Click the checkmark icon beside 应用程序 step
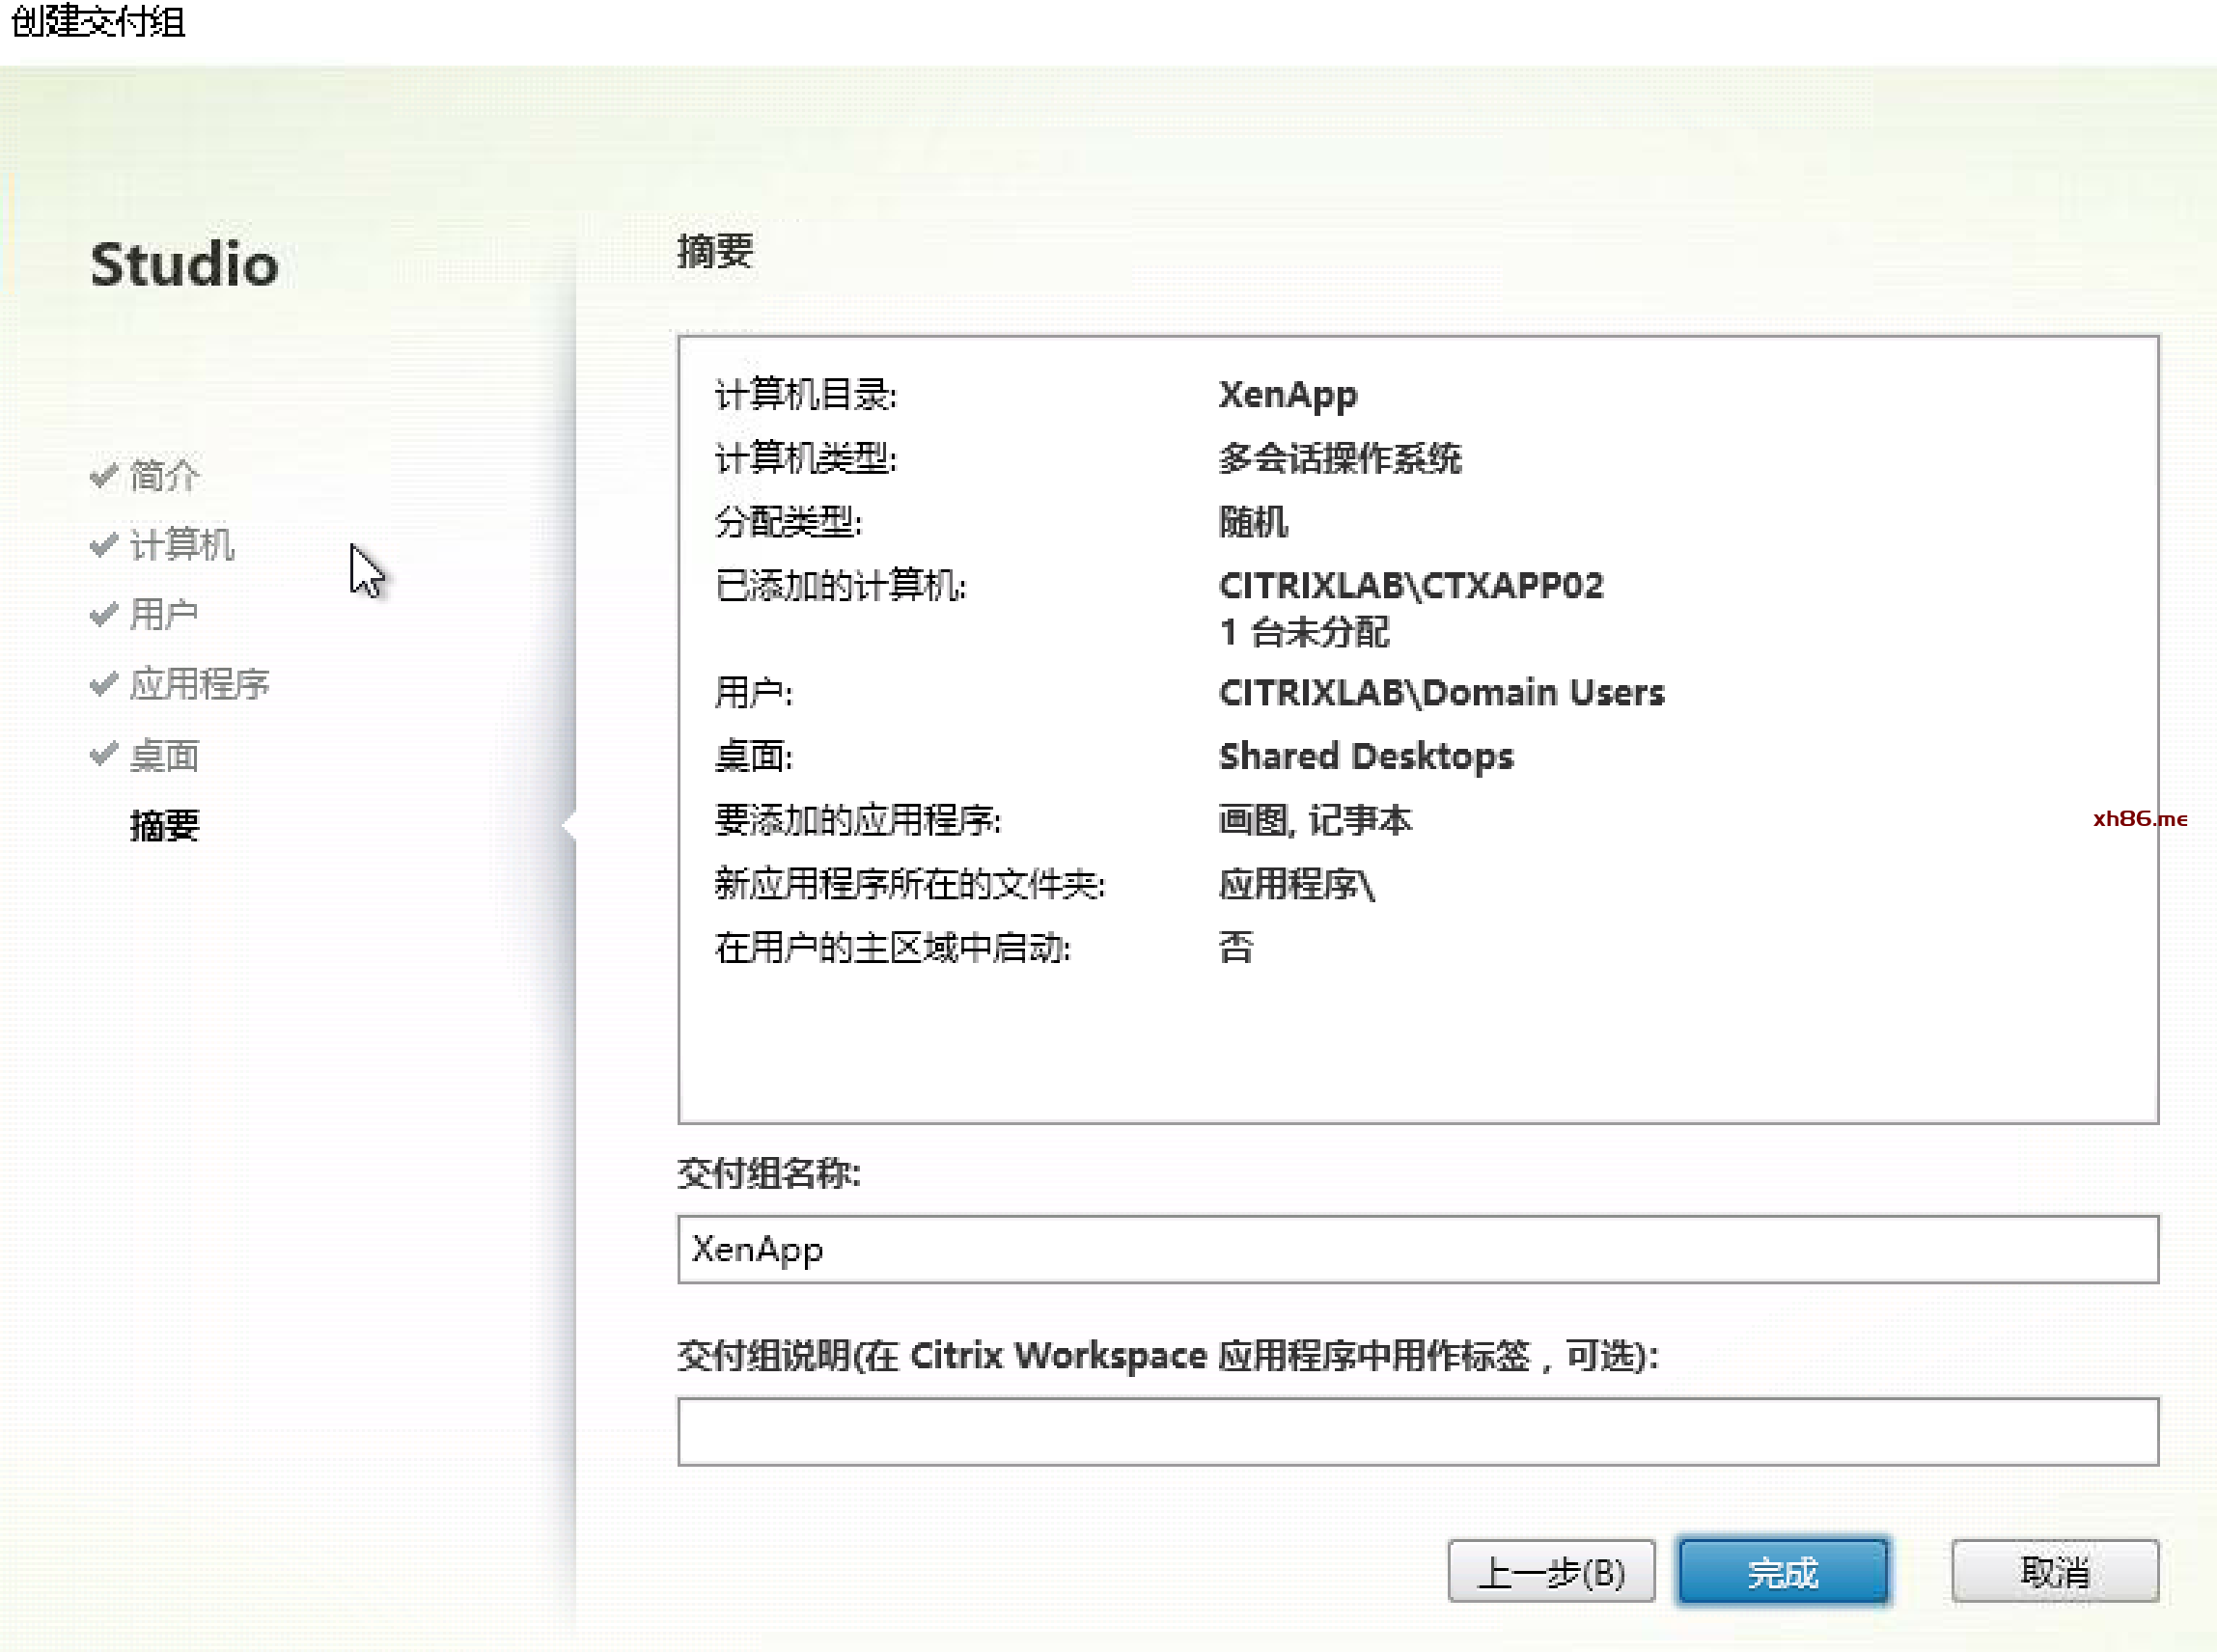The width and height of the screenshot is (2217, 1652). (x=103, y=684)
